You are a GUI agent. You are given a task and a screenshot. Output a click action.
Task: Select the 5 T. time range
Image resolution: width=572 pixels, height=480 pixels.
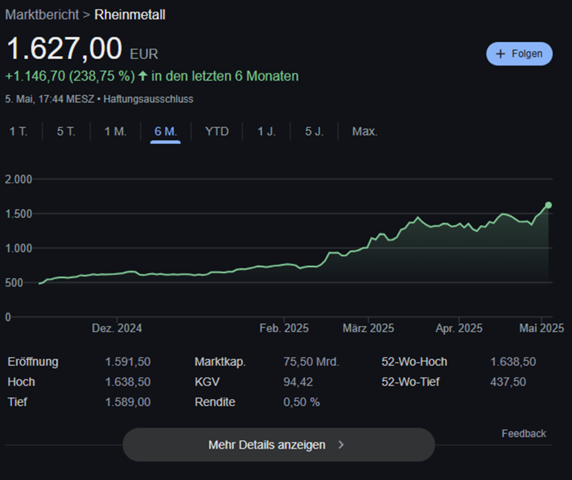point(66,131)
